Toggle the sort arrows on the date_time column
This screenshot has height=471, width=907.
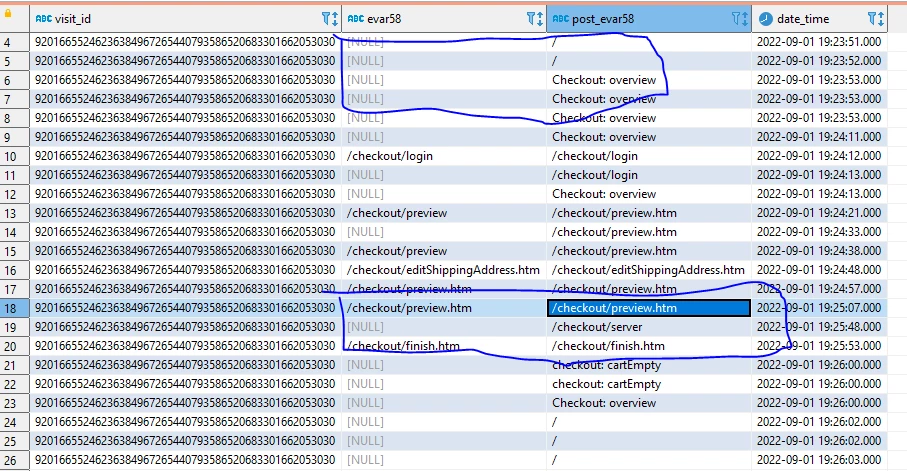pyautogui.click(x=880, y=19)
